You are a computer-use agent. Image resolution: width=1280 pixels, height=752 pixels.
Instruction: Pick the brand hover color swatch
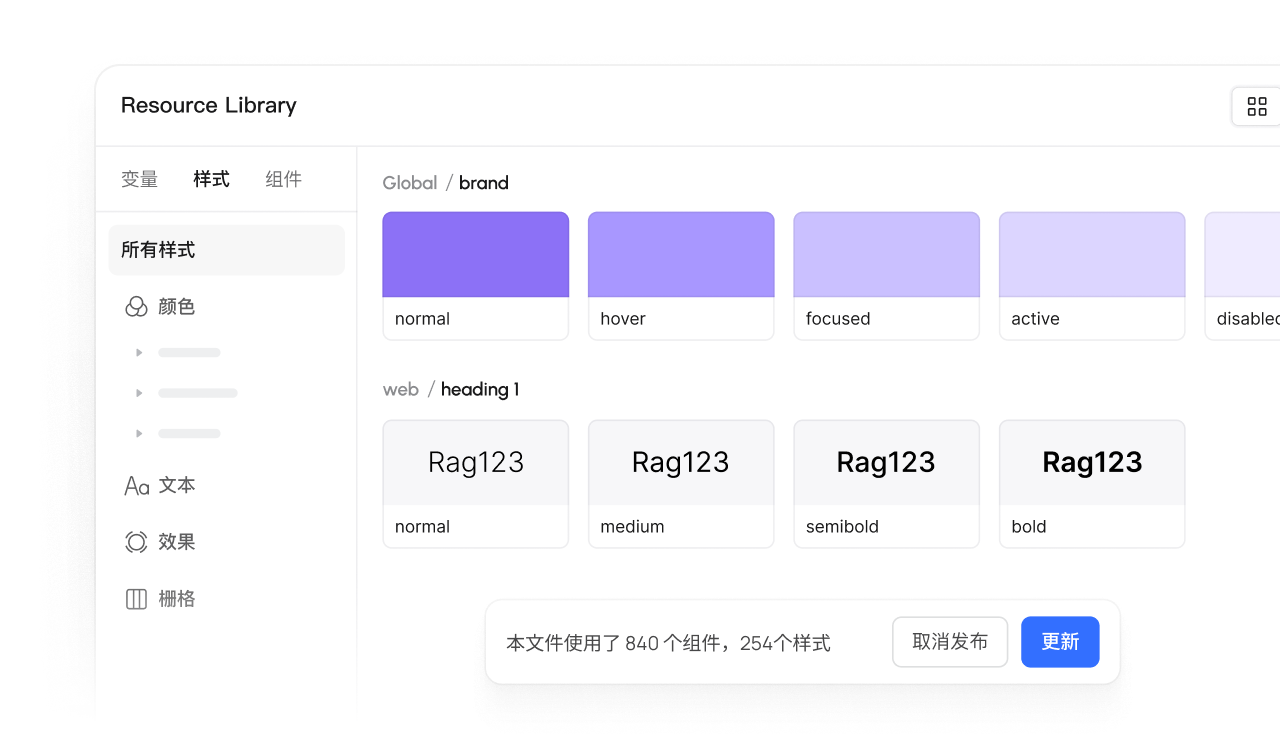(681, 255)
